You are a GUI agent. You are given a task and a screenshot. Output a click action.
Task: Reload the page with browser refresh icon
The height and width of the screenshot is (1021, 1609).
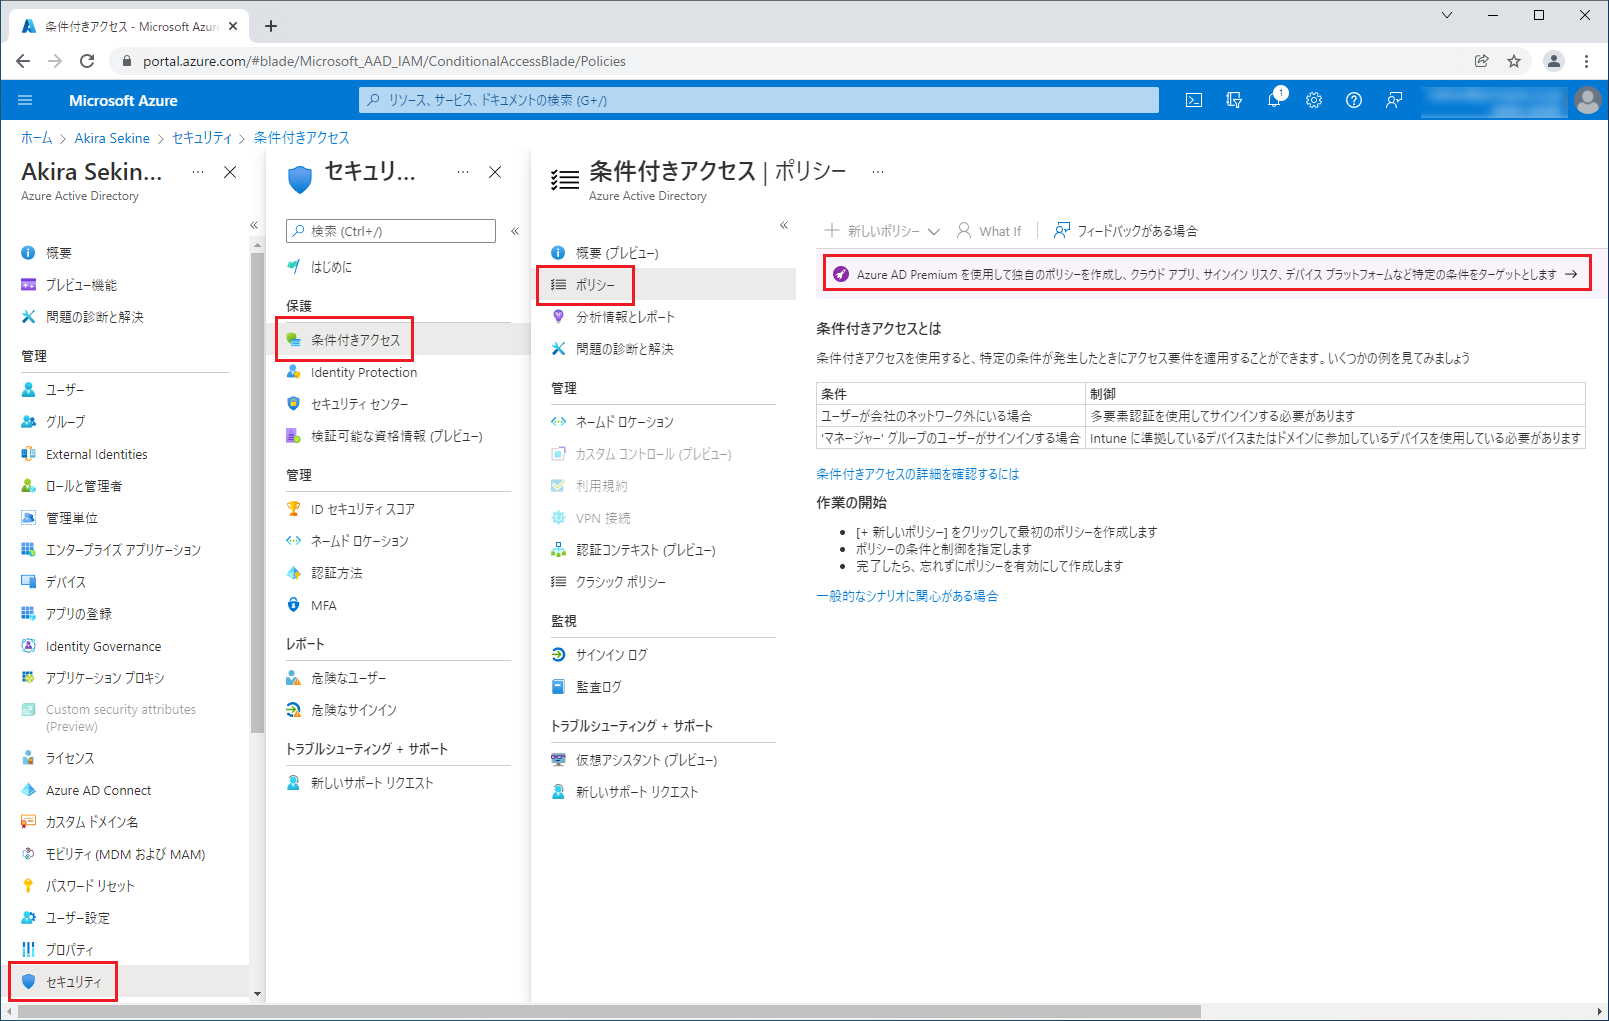(87, 61)
